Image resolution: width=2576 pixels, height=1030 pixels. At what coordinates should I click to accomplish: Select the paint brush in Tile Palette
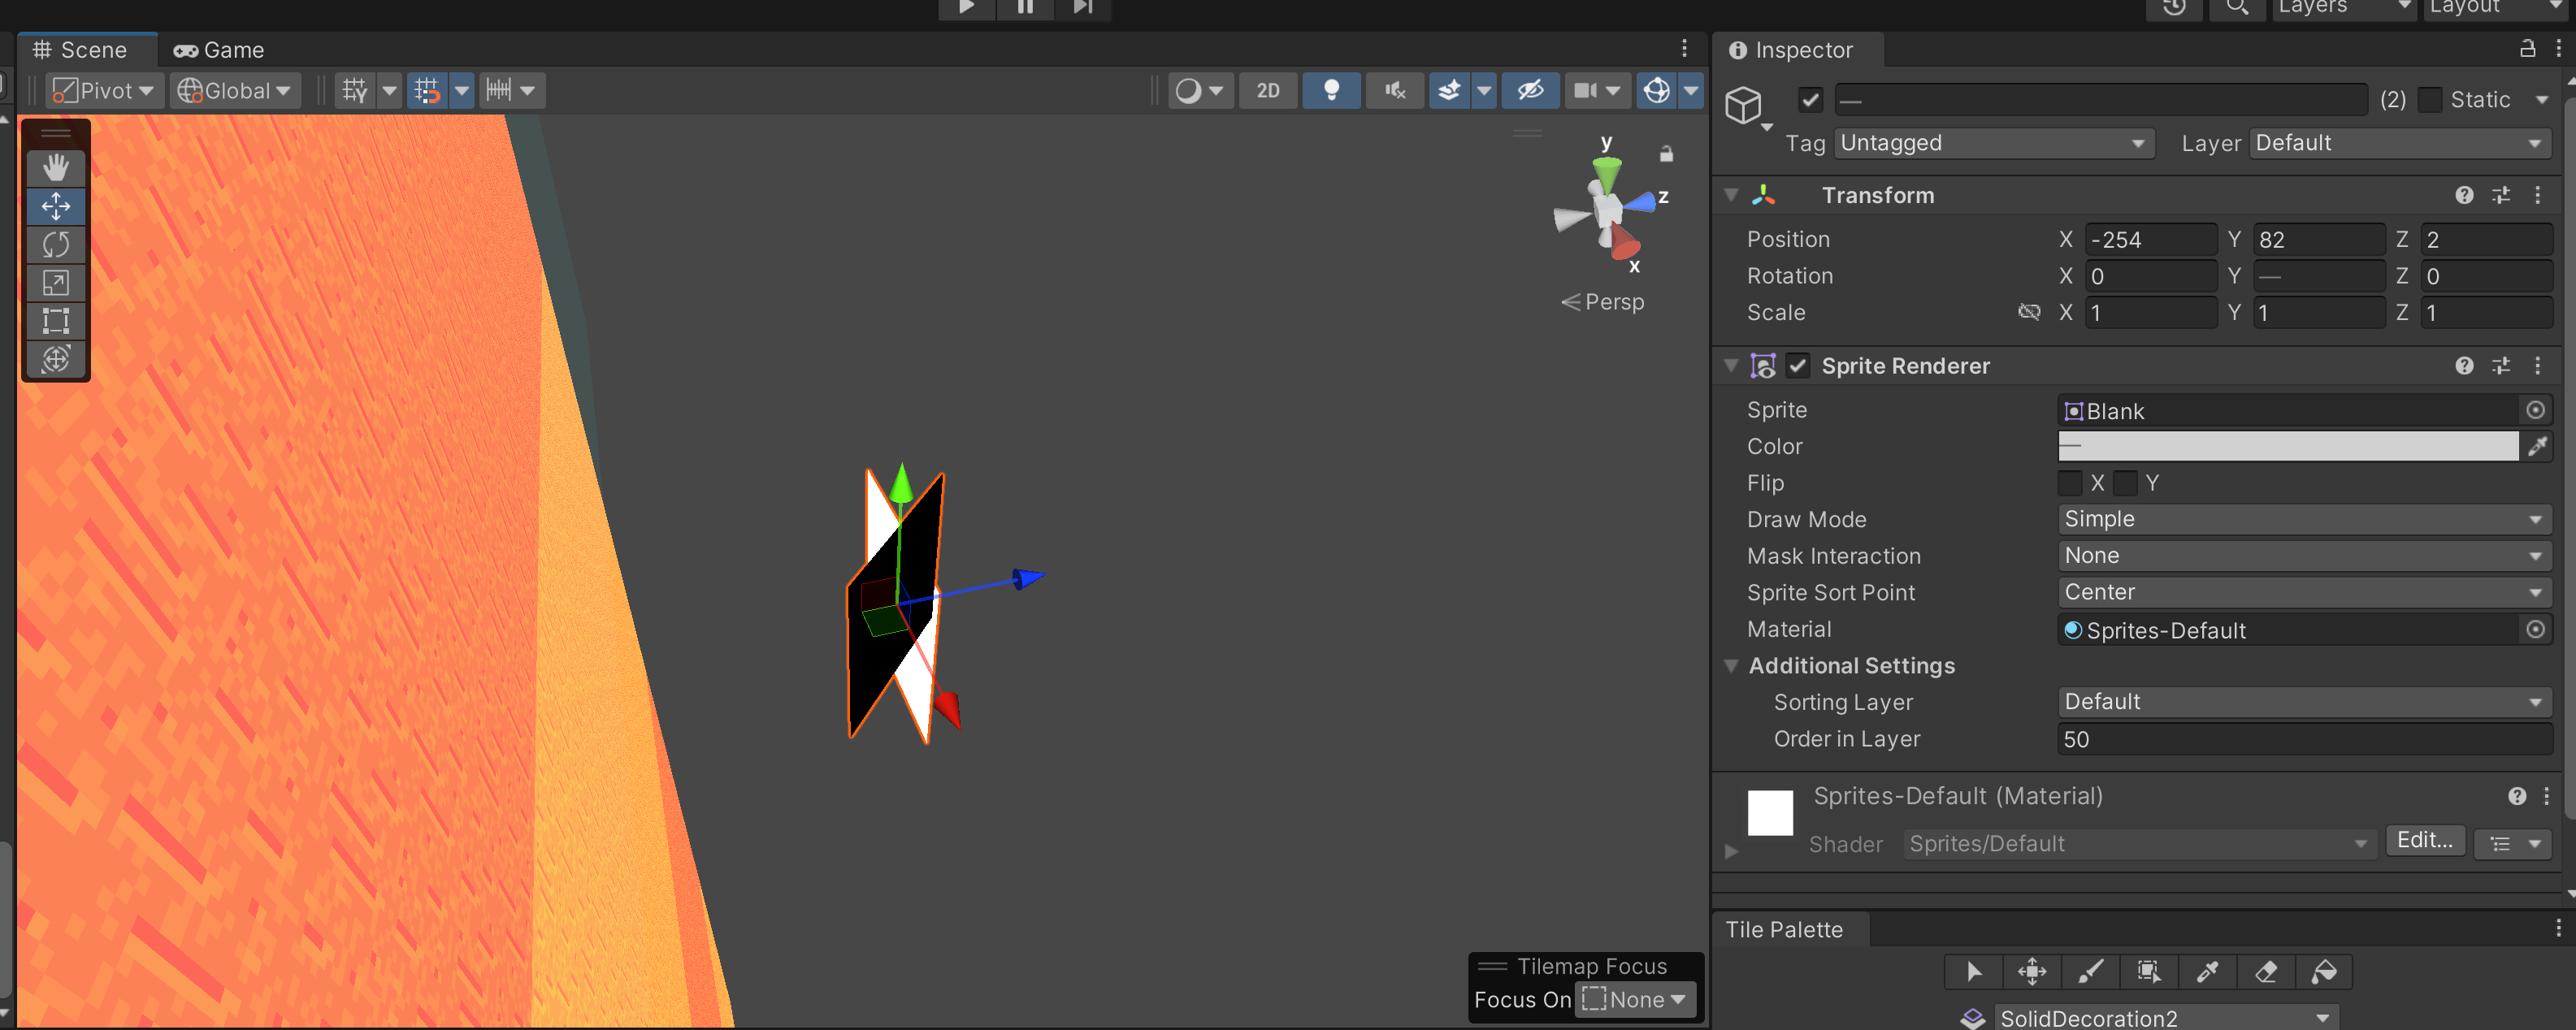pos(2090,971)
